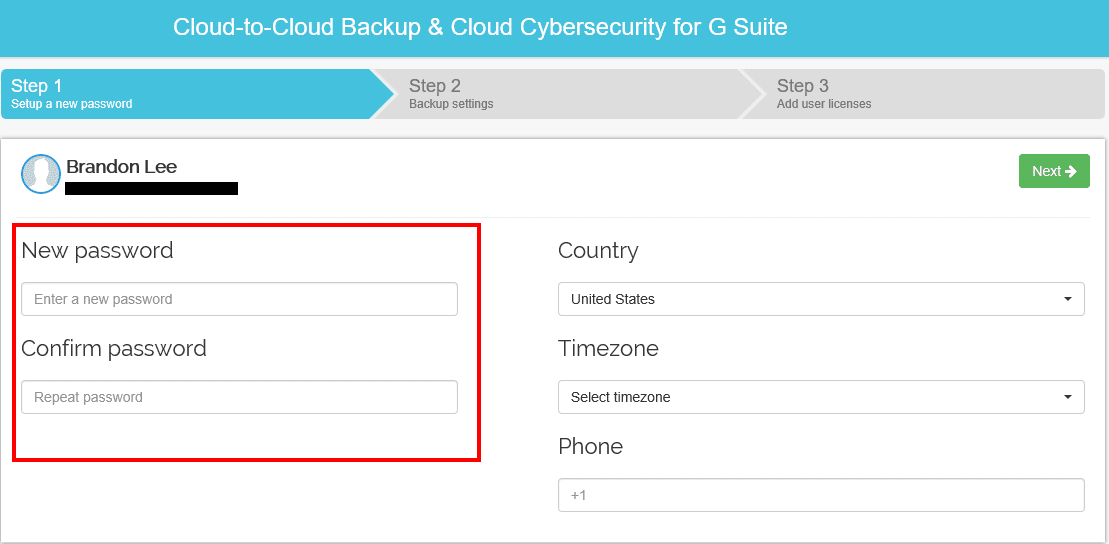Click the Timezone dropdown caret arrow

pos(1068,397)
